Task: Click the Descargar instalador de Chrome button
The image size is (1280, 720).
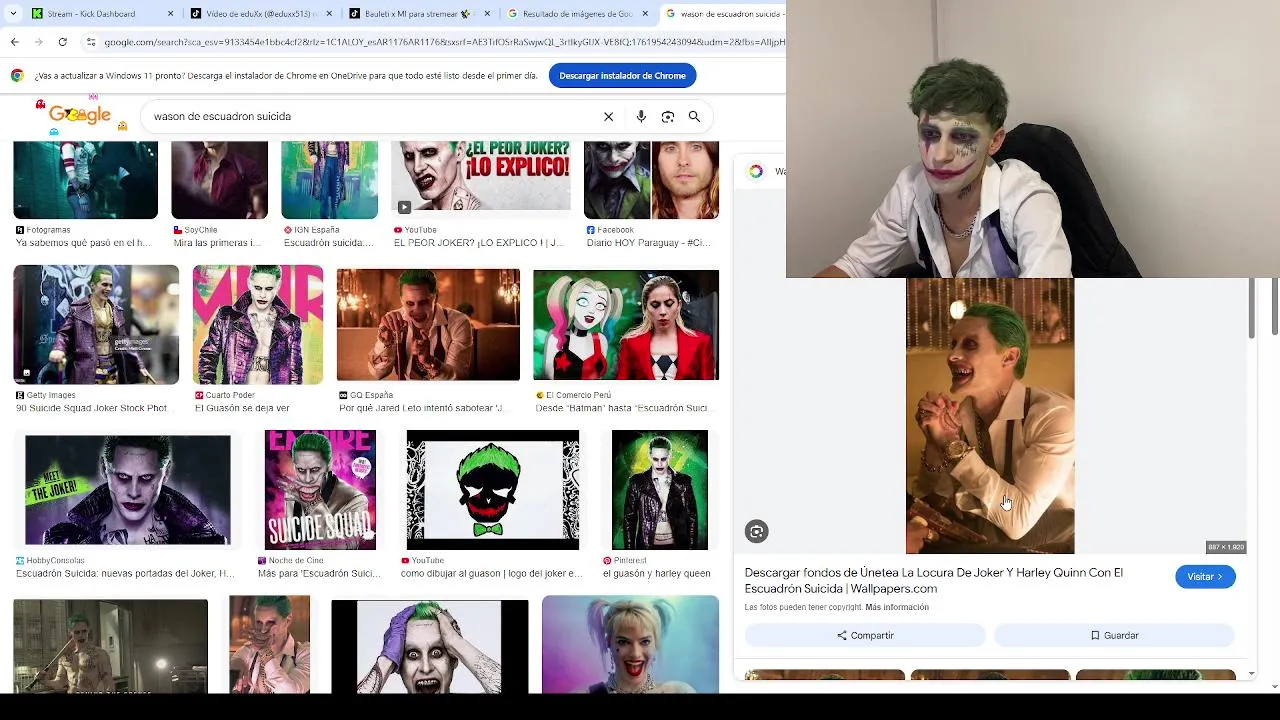Action: 622,76
